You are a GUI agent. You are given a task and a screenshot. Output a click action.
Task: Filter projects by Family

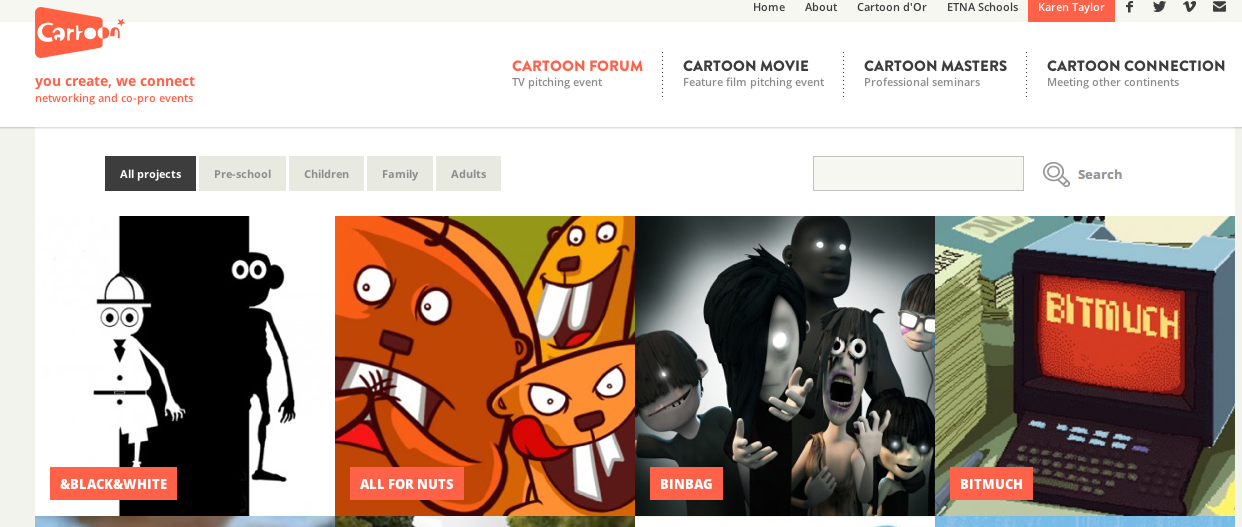coord(400,174)
